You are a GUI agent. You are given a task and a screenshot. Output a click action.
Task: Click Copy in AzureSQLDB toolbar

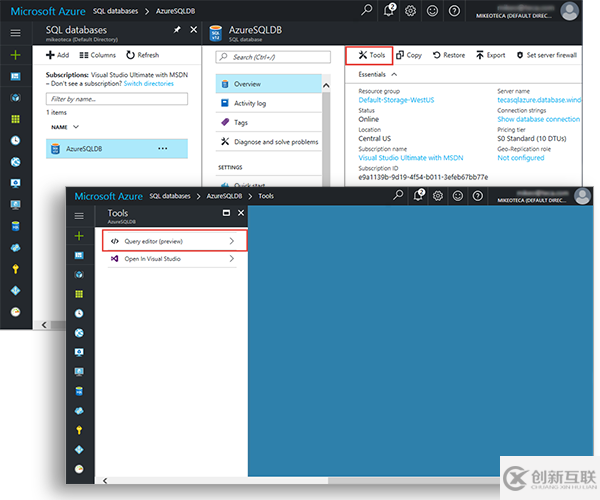[x=409, y=55]
